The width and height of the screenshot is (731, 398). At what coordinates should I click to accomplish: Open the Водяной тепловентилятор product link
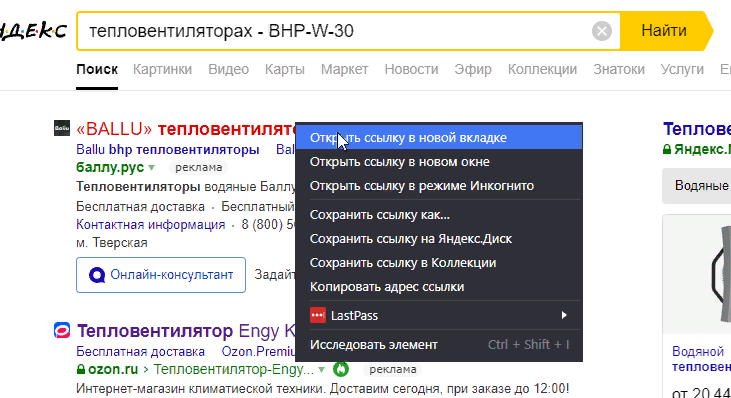coord(701,359)
